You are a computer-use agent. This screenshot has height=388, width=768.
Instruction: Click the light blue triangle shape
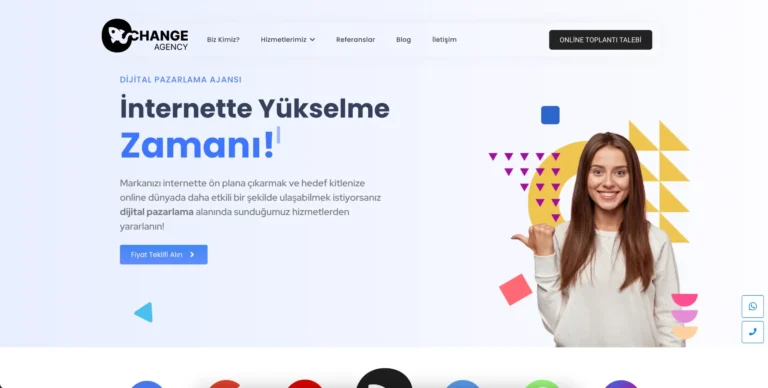coord(144,312)
